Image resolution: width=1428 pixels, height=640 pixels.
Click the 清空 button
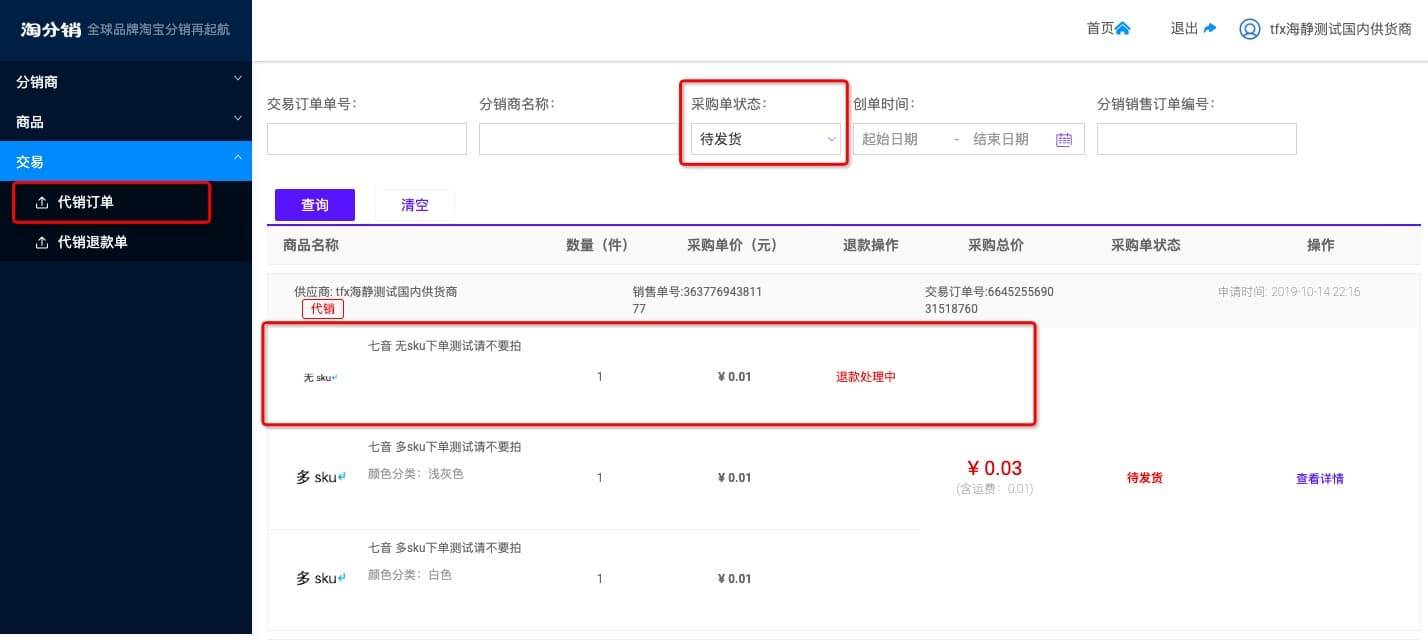pos(415,205)
